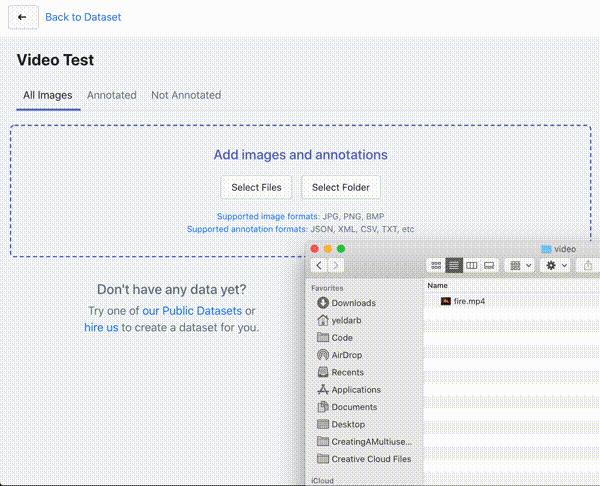Click the Add images and annotations heading
600x486 pixels.
pos(300,155)
